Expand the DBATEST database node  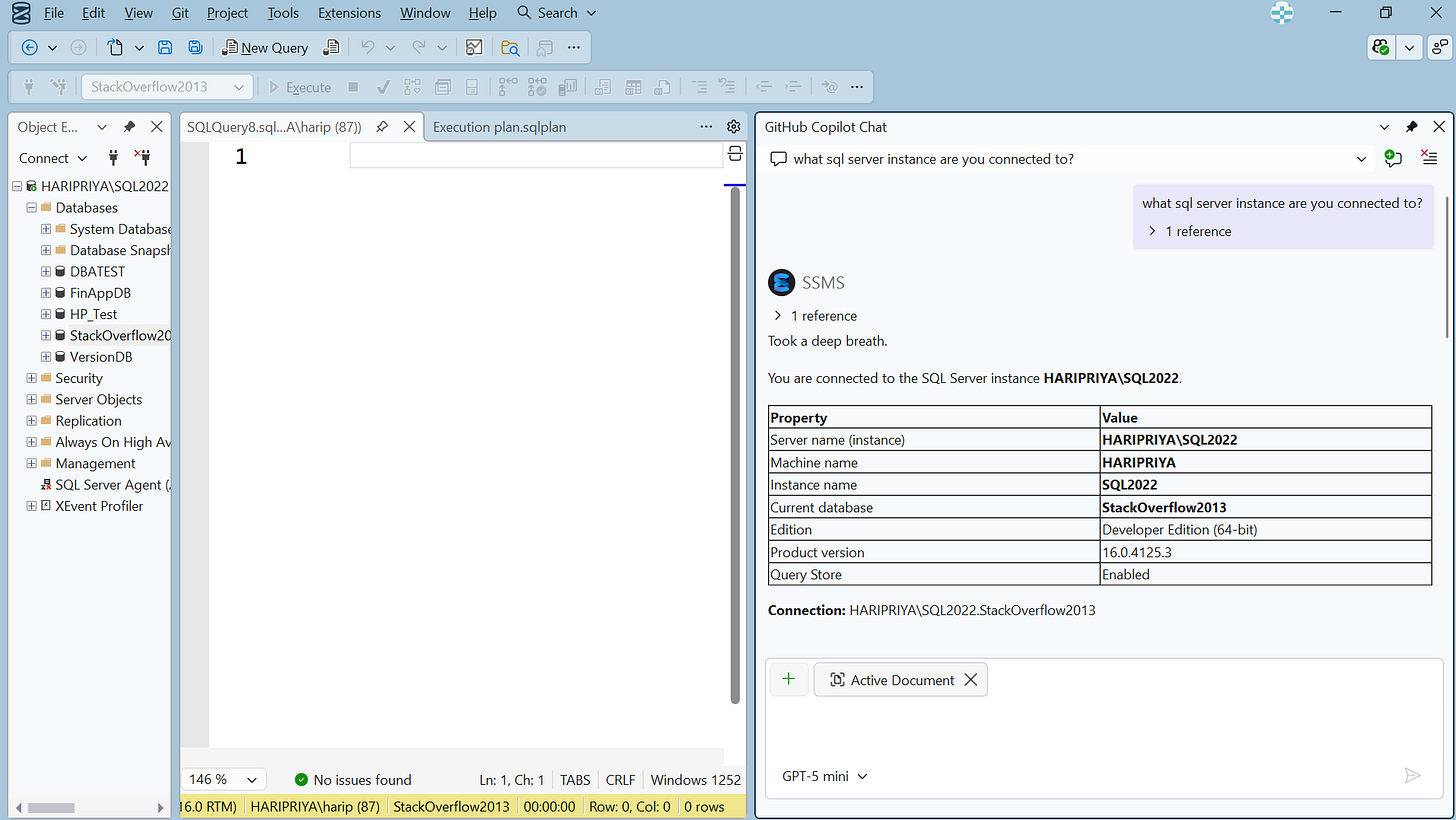pos(46,272)
